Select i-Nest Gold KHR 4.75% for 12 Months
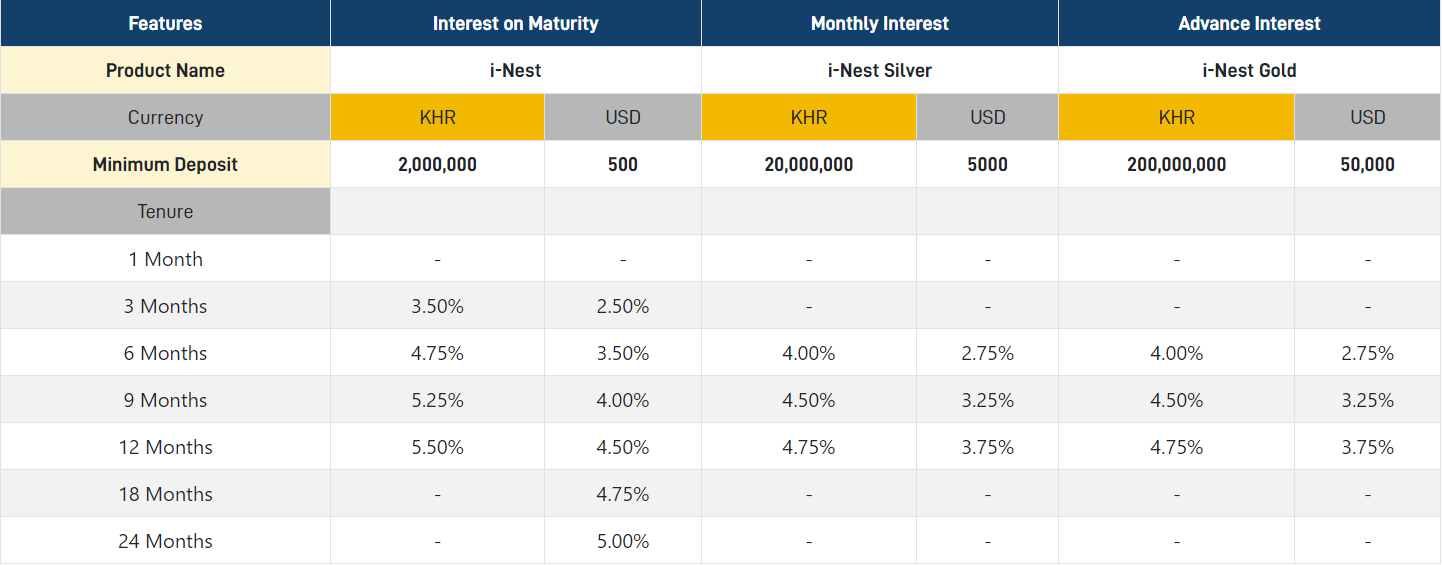This screenshot has width=1442, height=565. point(1177,447)
